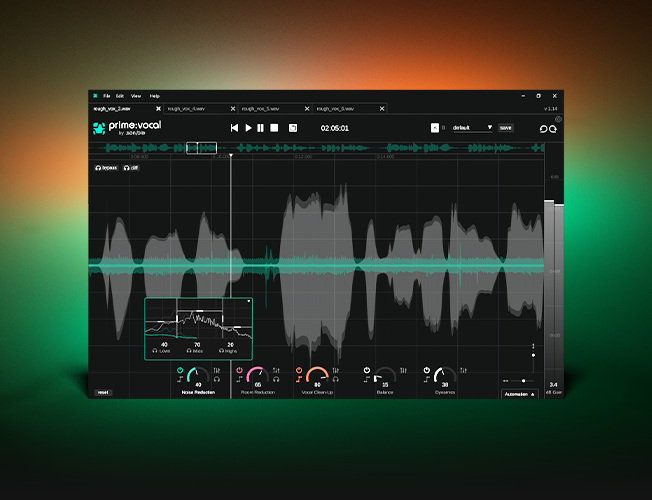Click Balance automation curve icon
652x500 pixels.
(x=367, y=379)
